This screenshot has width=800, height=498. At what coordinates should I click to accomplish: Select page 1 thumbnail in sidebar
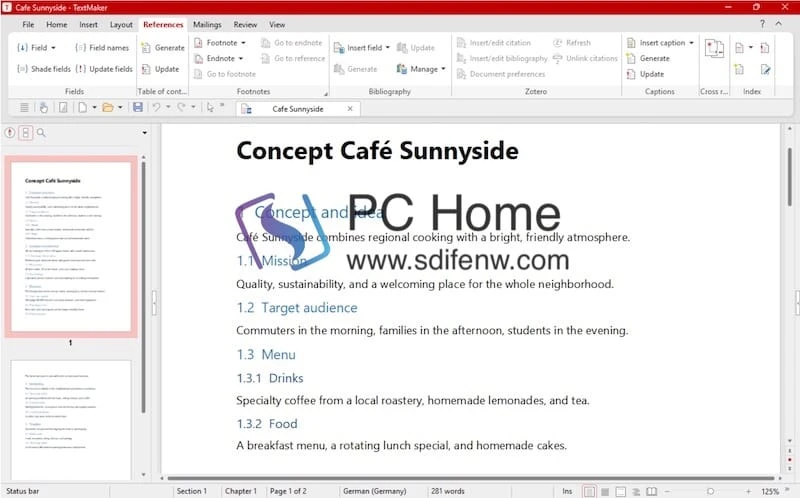coord(71,247)
